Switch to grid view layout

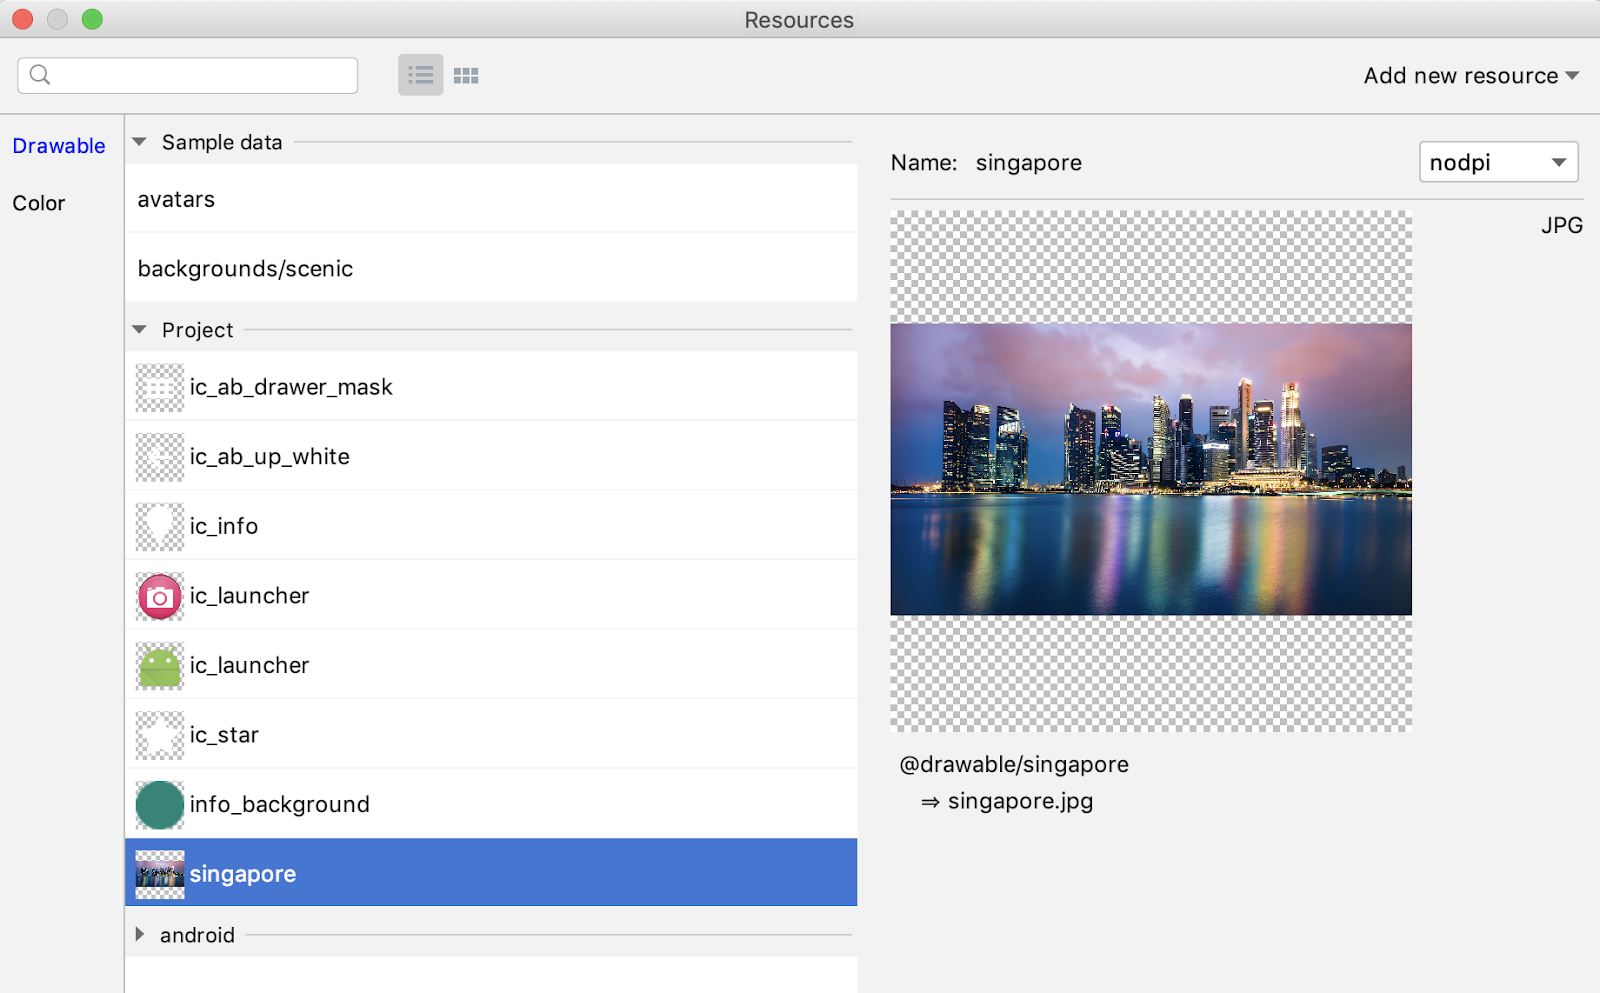coord(466,76)
